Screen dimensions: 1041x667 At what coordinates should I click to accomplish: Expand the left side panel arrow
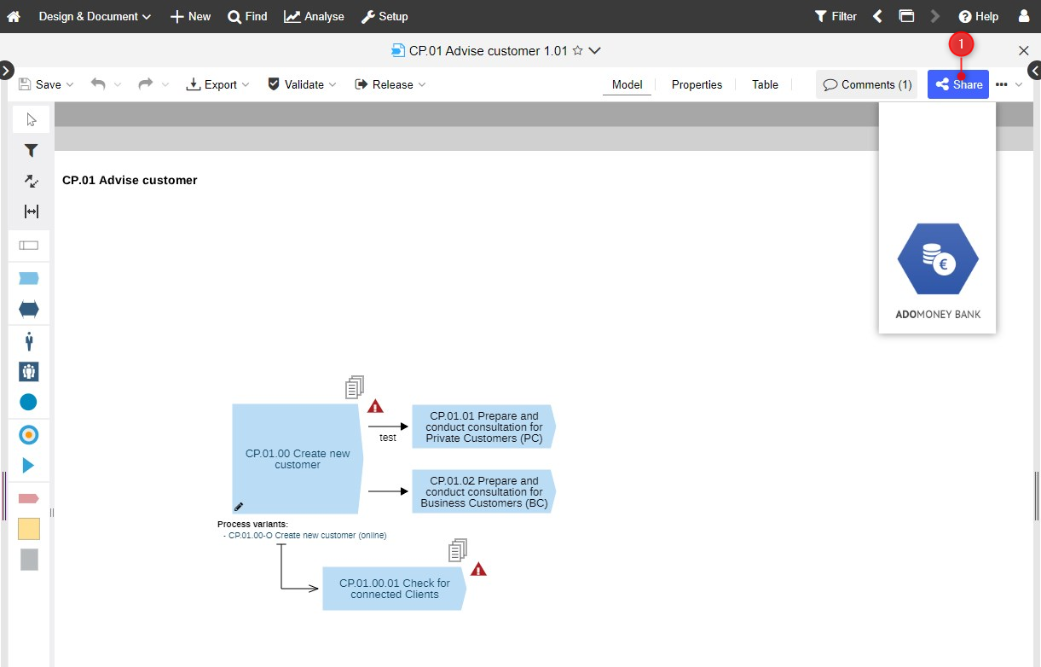pyautogui.click(x=6, y=70)
